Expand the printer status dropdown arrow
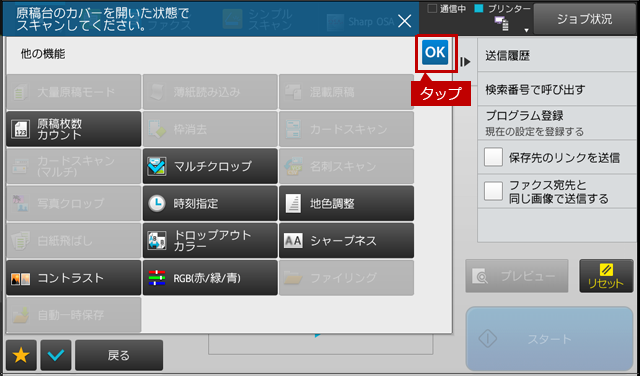 tap(526, 30)
